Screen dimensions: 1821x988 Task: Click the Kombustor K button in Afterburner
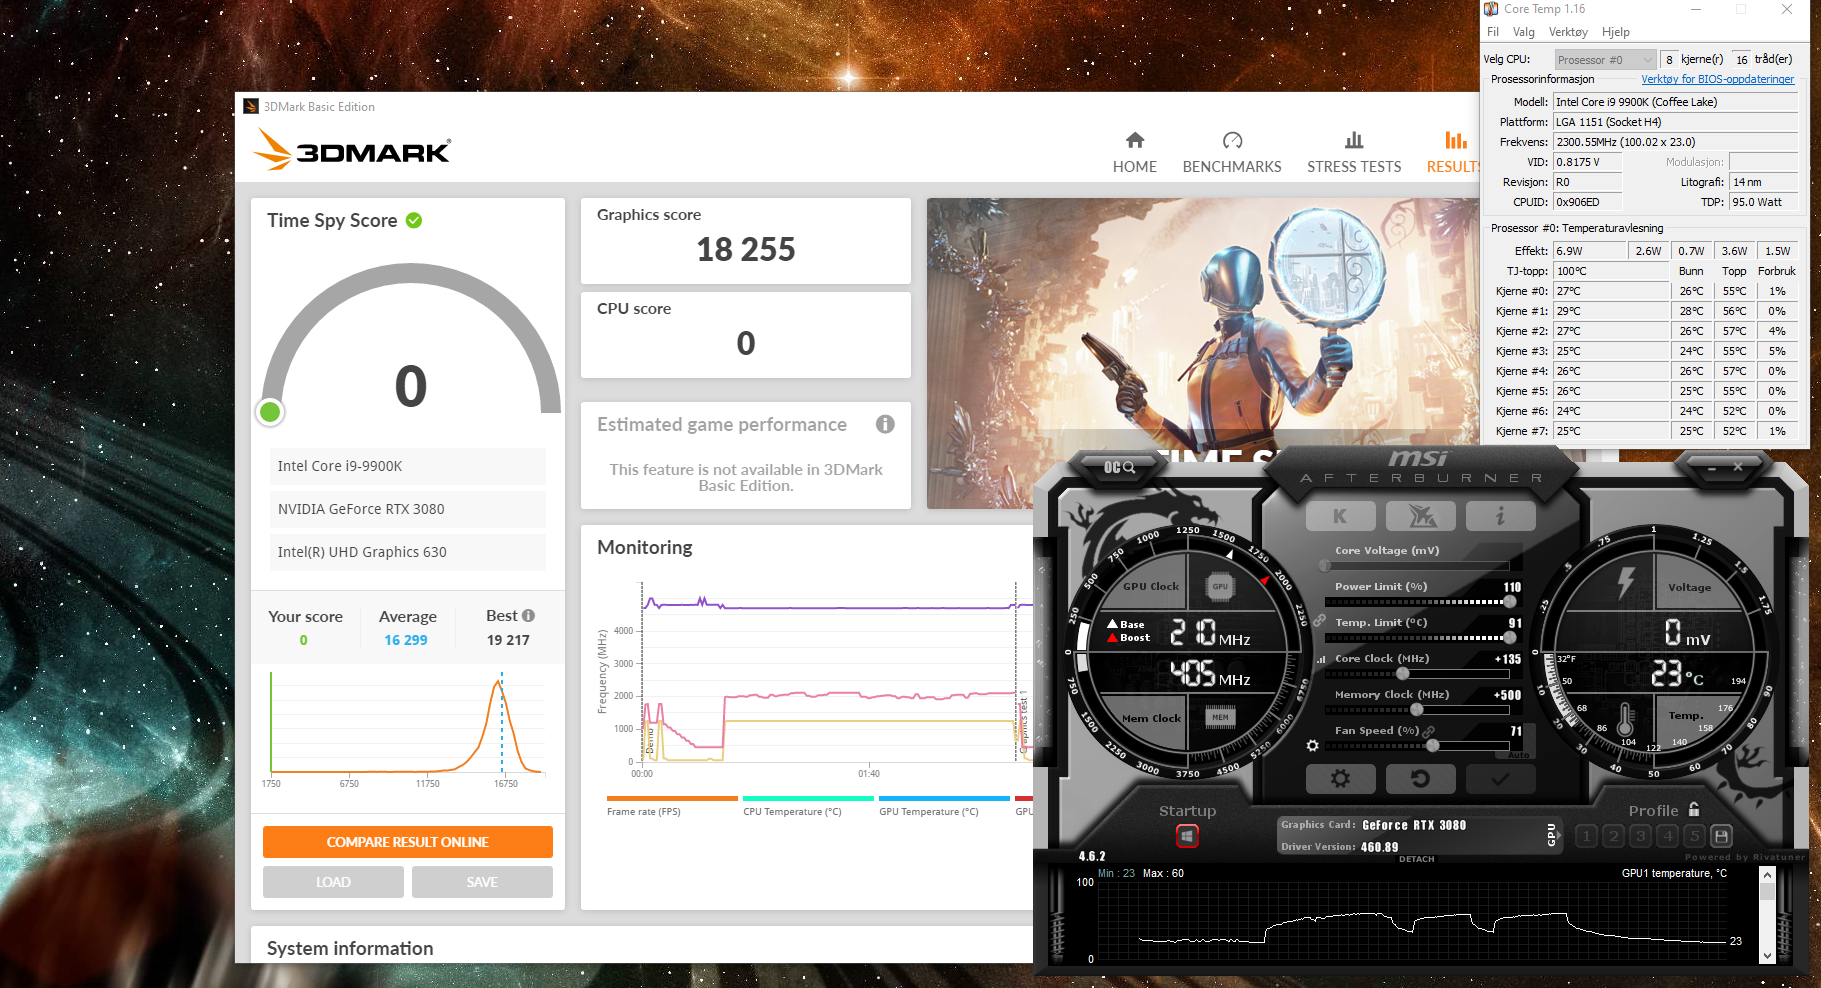pos(1340,516)
